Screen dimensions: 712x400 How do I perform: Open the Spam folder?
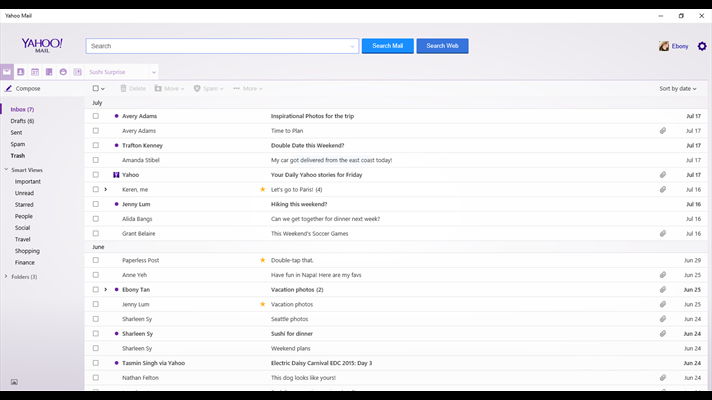[x=18, y=144]
